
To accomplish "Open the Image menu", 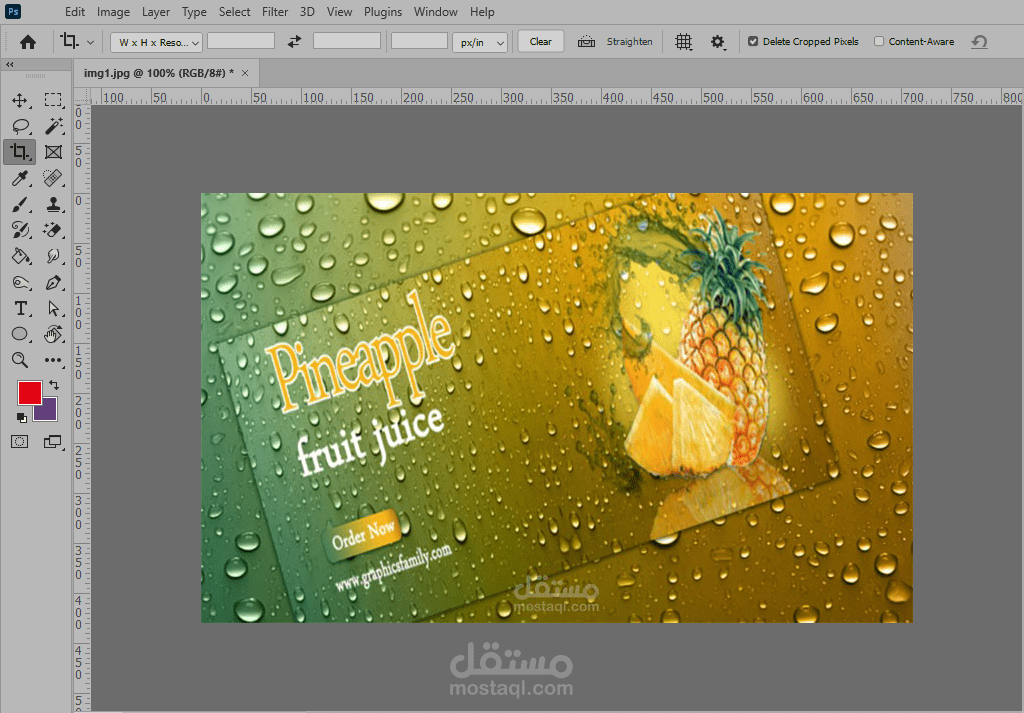I will [x=113, y=12].
